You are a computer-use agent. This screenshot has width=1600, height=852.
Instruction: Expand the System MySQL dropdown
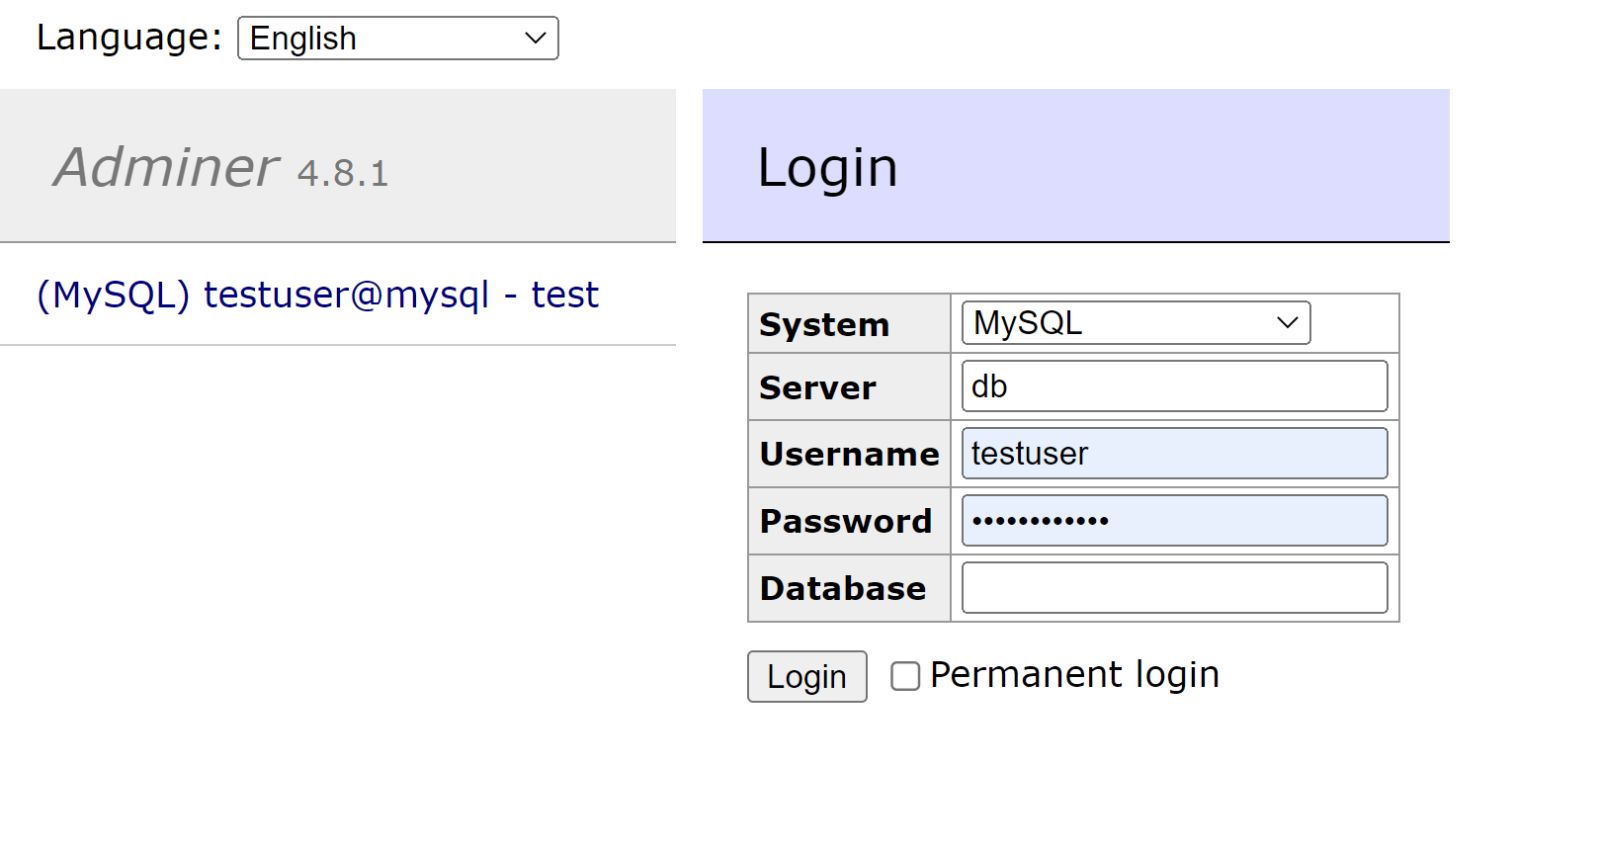(1135, 323)
